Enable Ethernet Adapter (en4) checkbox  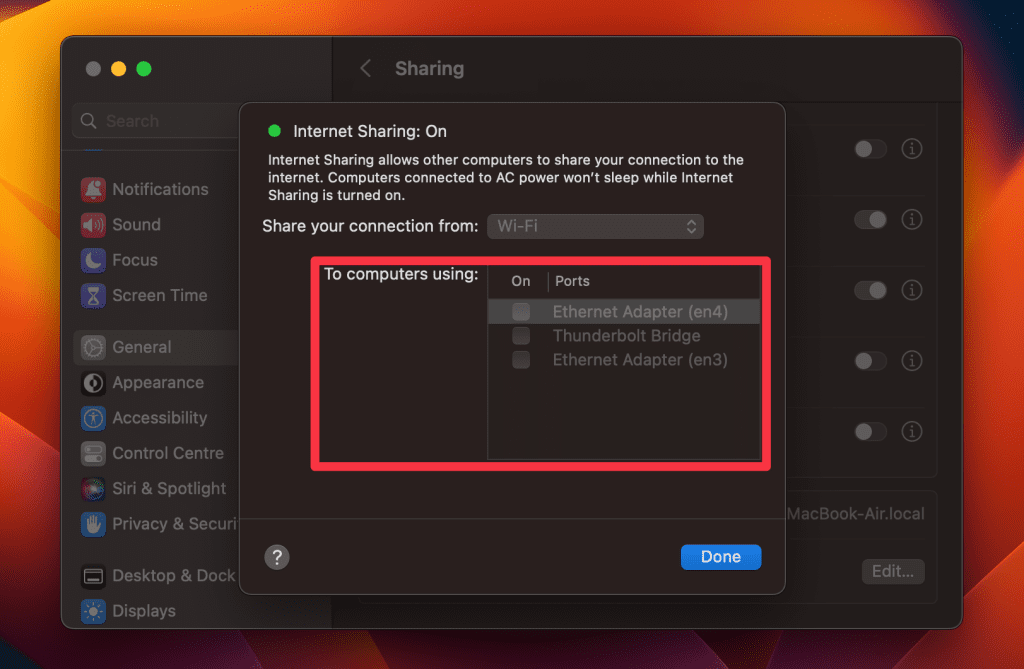[521, 312]
